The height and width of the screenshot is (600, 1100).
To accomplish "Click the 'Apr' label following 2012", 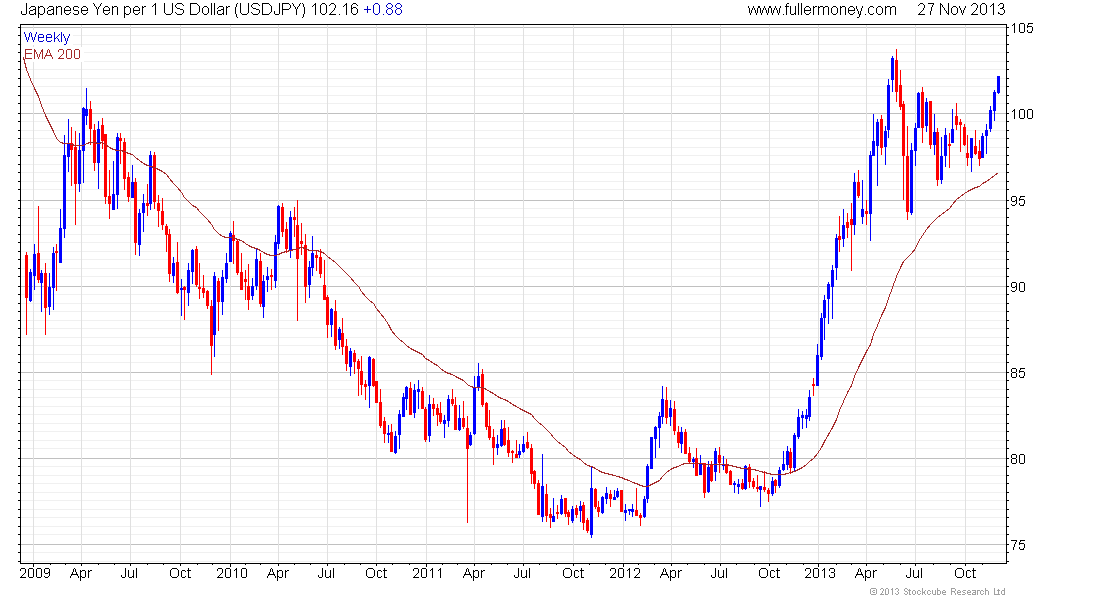I will coord(671,574).
